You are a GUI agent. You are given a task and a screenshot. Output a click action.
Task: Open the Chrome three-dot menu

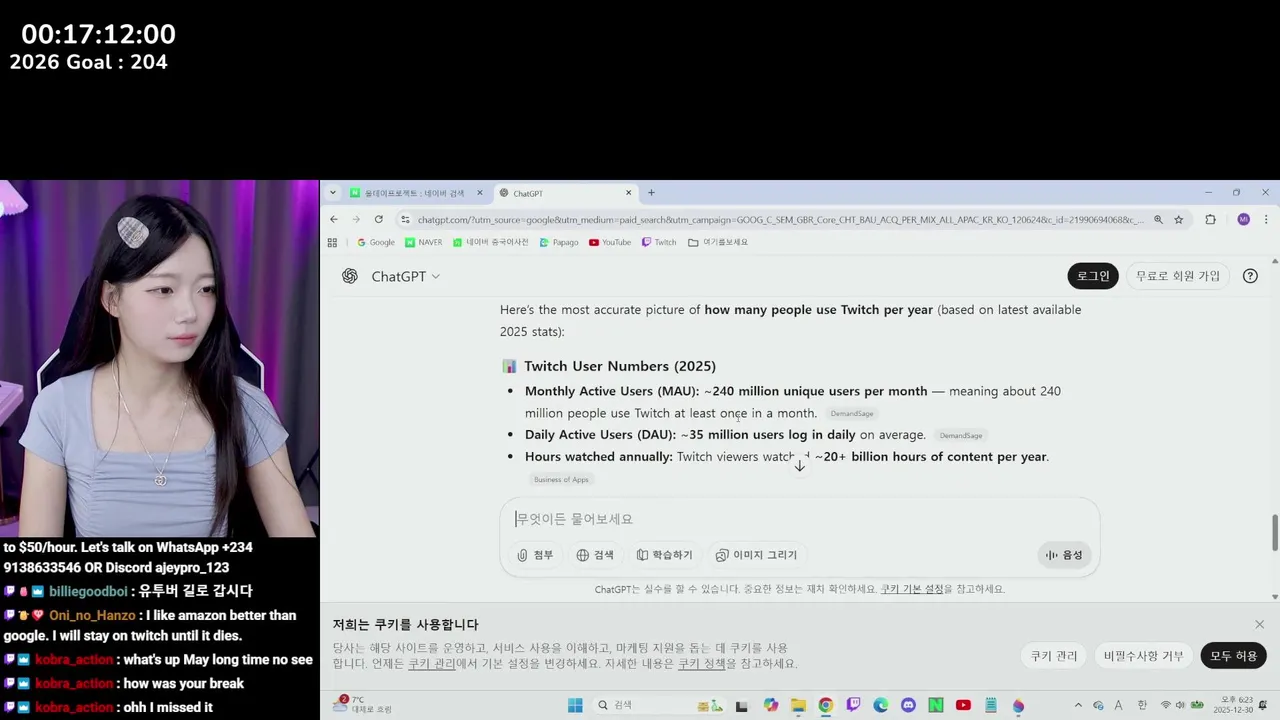point(1266,219)
